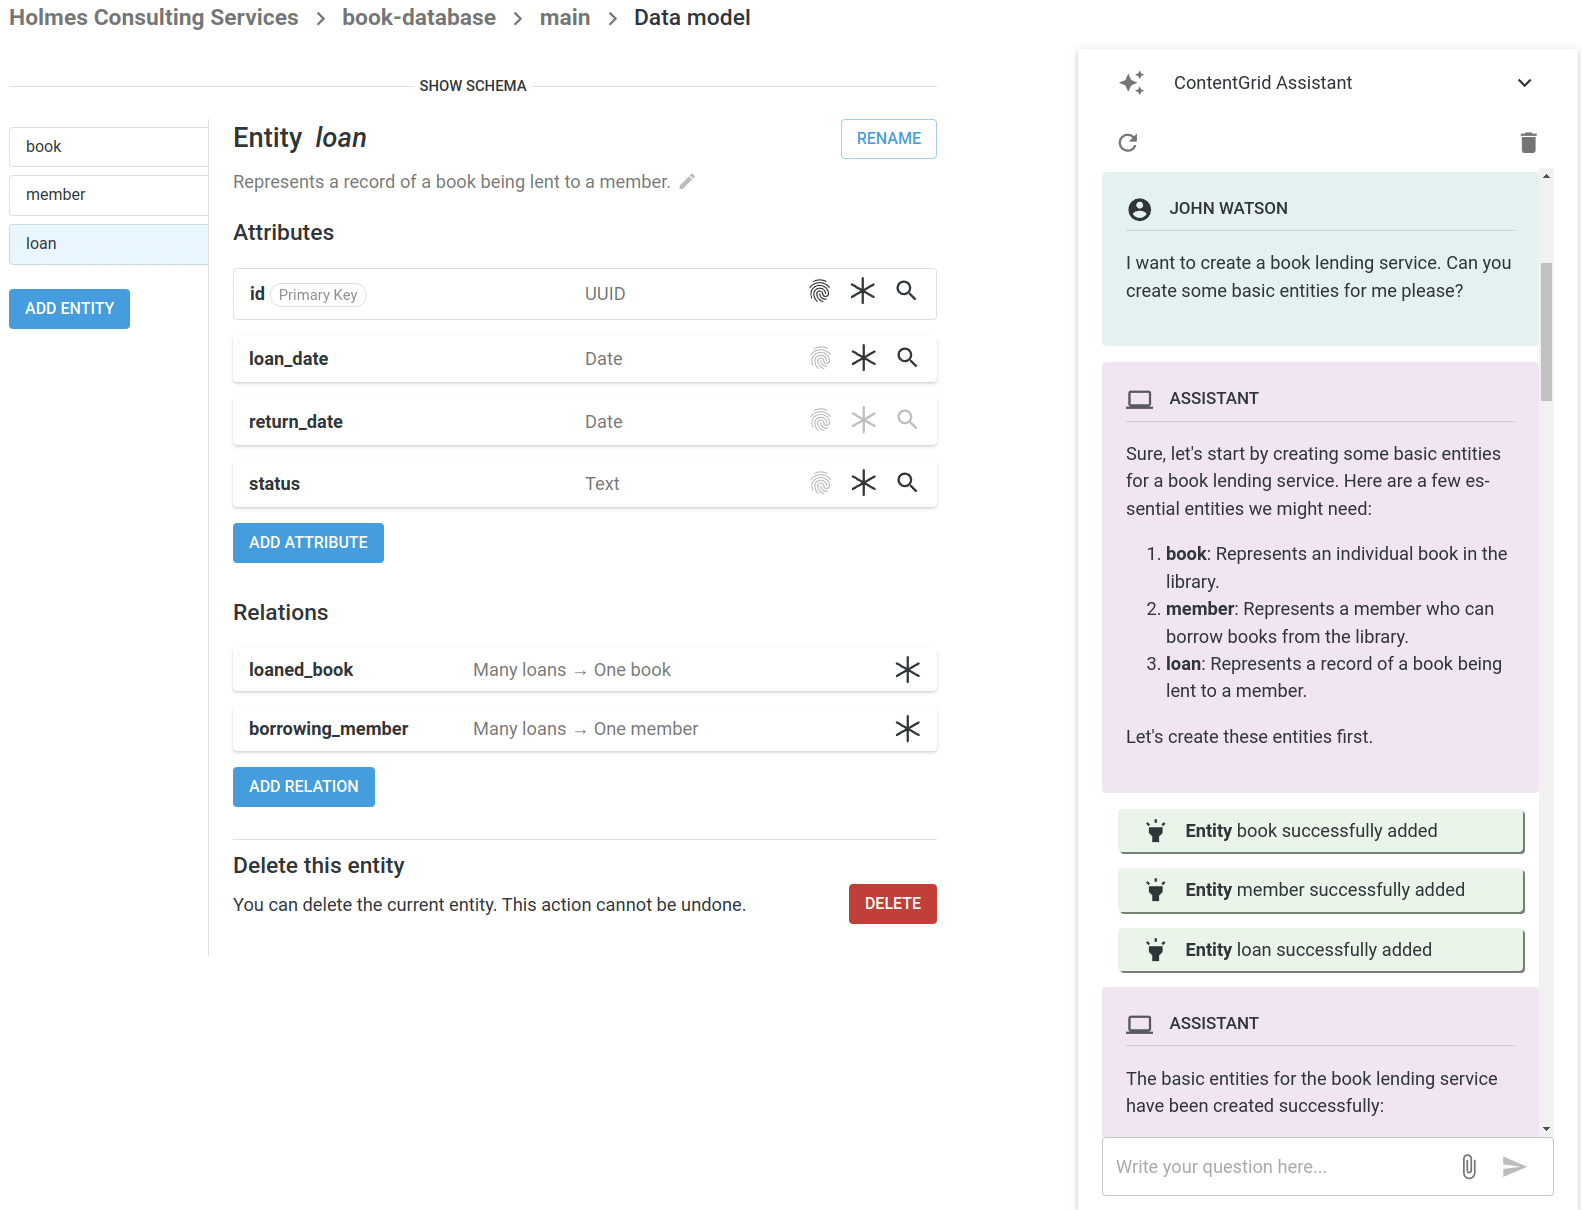The width and height of the screenshot is (1582, 1210).
Task: Toggle required asterisk on loaned_book relation
Action: (907, 670)
